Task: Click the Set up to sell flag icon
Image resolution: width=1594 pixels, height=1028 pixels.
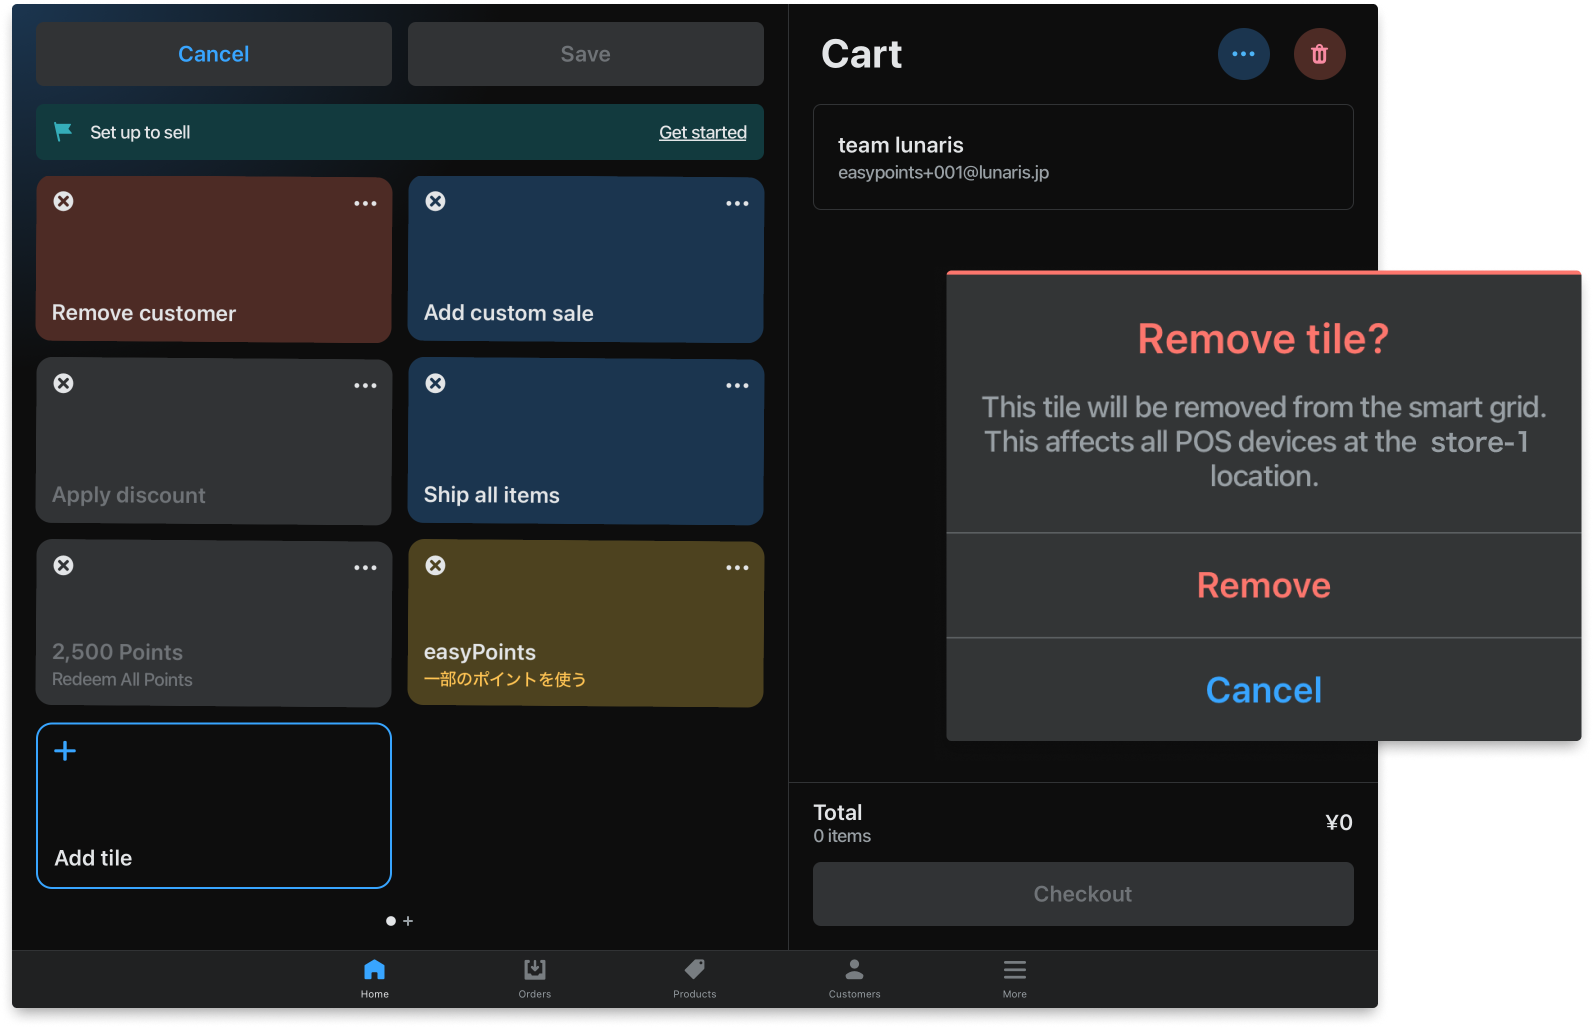Action: coord(63,132)
